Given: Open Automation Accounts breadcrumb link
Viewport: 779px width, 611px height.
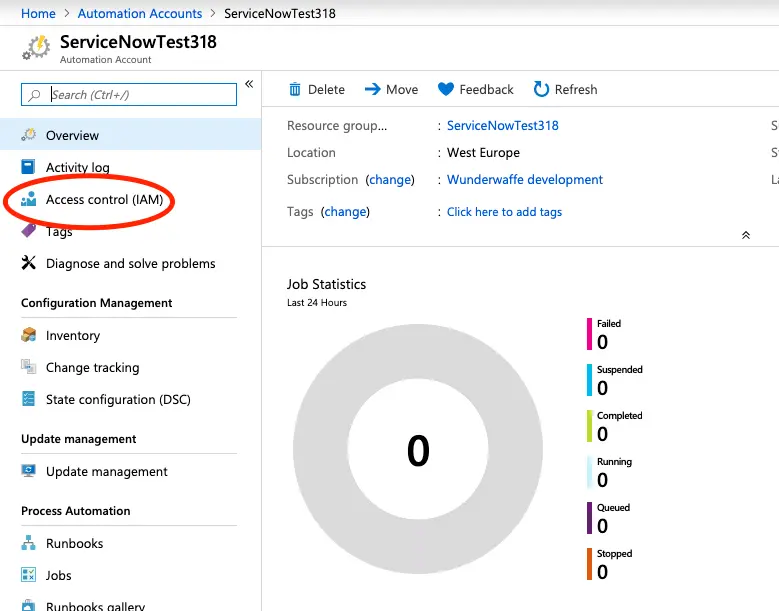Looking at the screenshot, I should [x=140, y=14].
